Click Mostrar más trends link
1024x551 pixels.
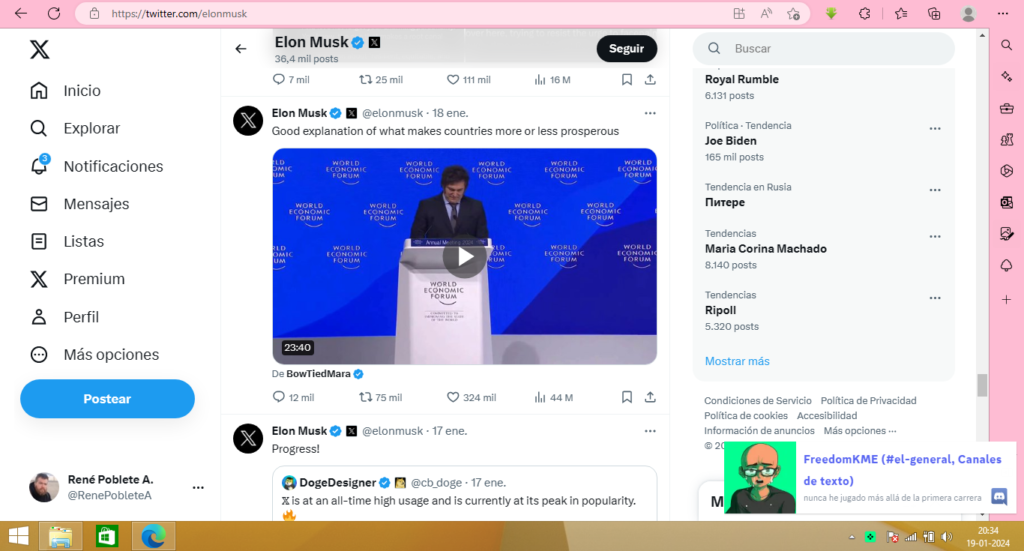[737, 361]
